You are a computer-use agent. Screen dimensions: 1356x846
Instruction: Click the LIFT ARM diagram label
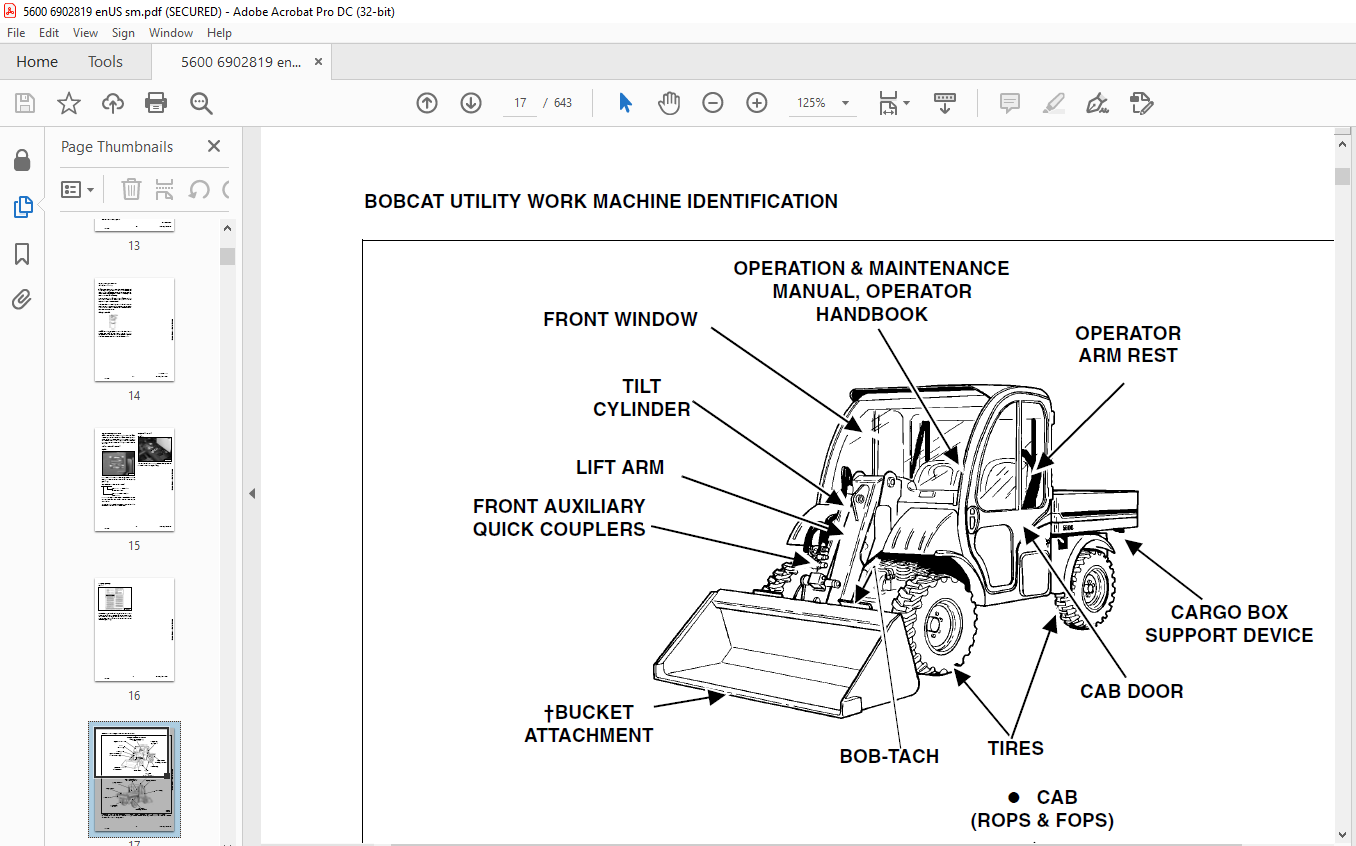point(620,467)
